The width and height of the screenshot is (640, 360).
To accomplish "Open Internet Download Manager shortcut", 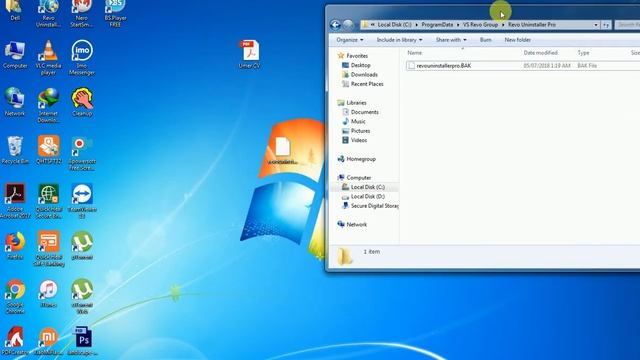I will pyautogui.click(x=48, y=105).
